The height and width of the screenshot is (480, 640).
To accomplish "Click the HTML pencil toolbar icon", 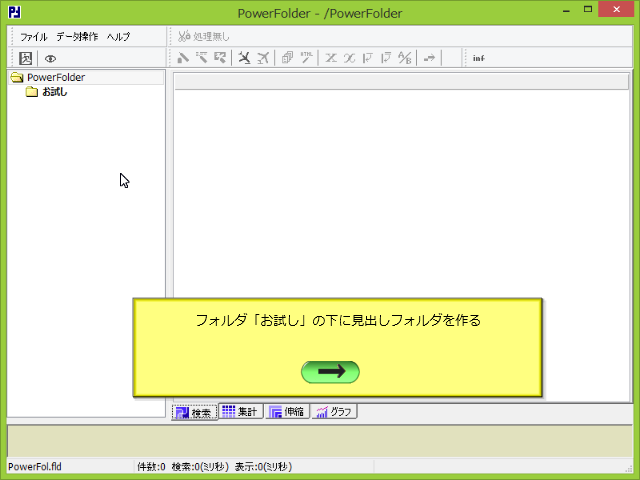I will [x=306, y=58].
